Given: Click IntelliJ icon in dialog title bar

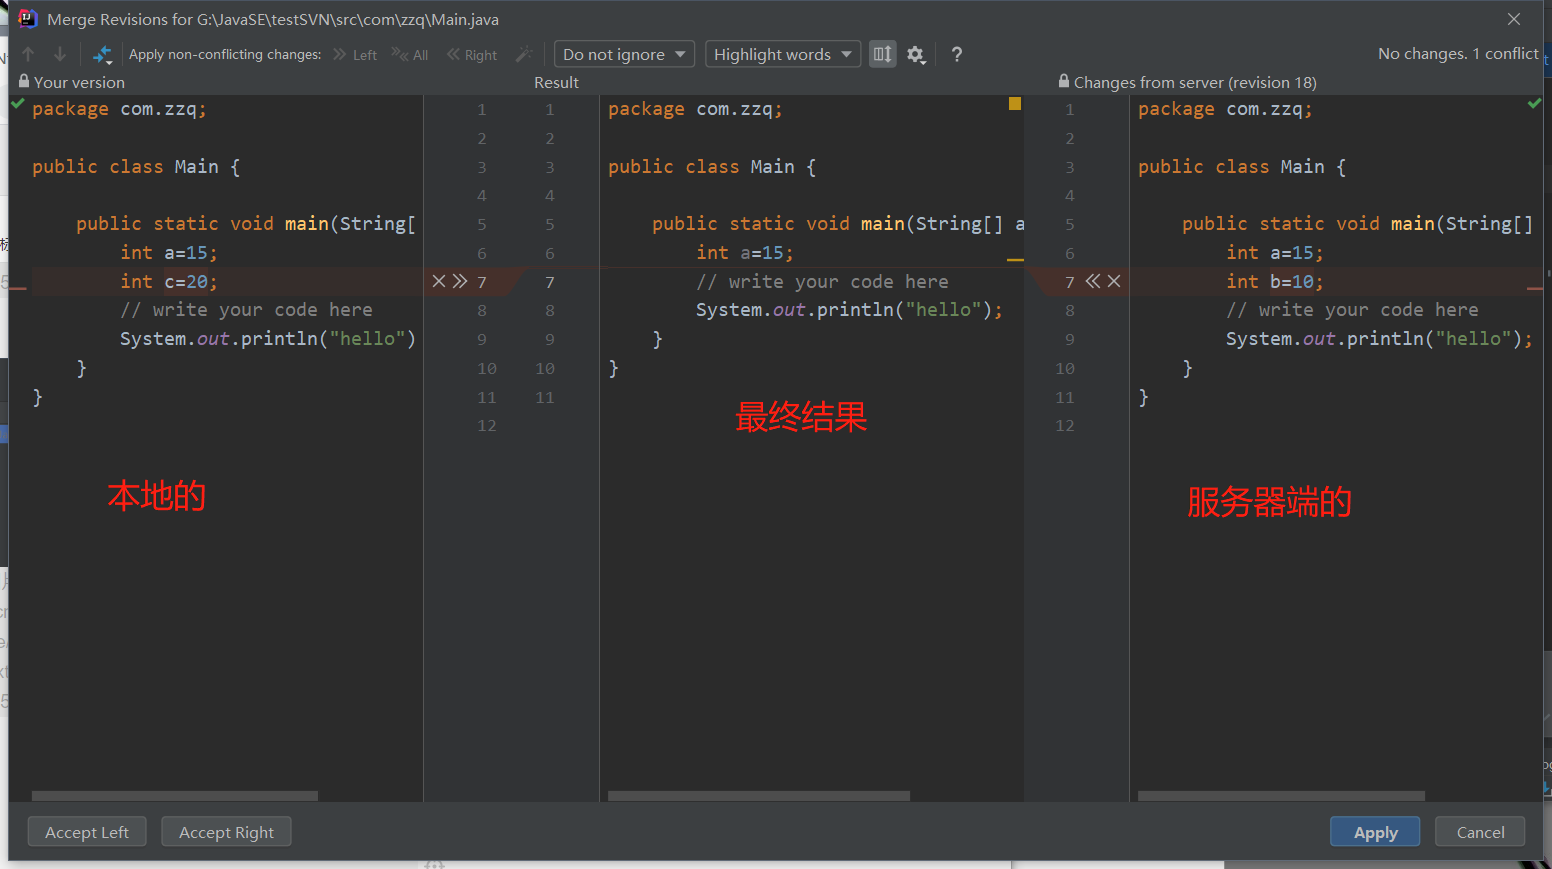Looking at the screenshot, I should click(x=28, y=19).
